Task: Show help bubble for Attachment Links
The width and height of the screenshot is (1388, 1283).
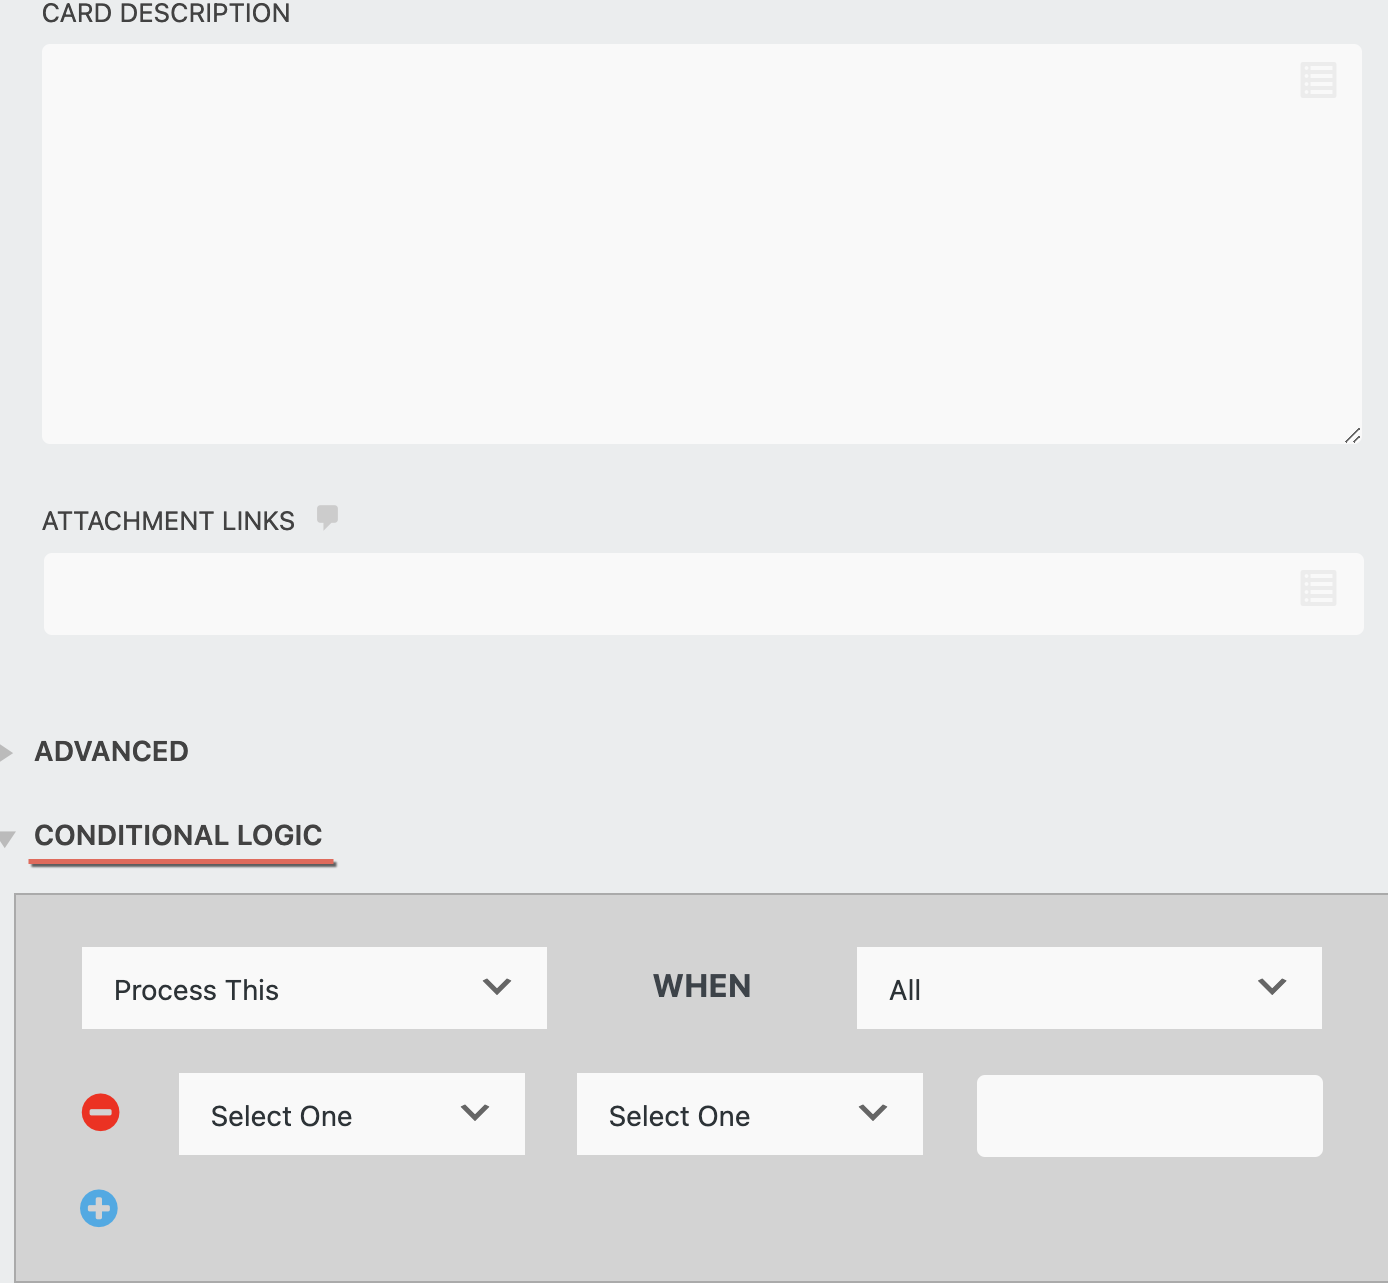Action: 327,517
